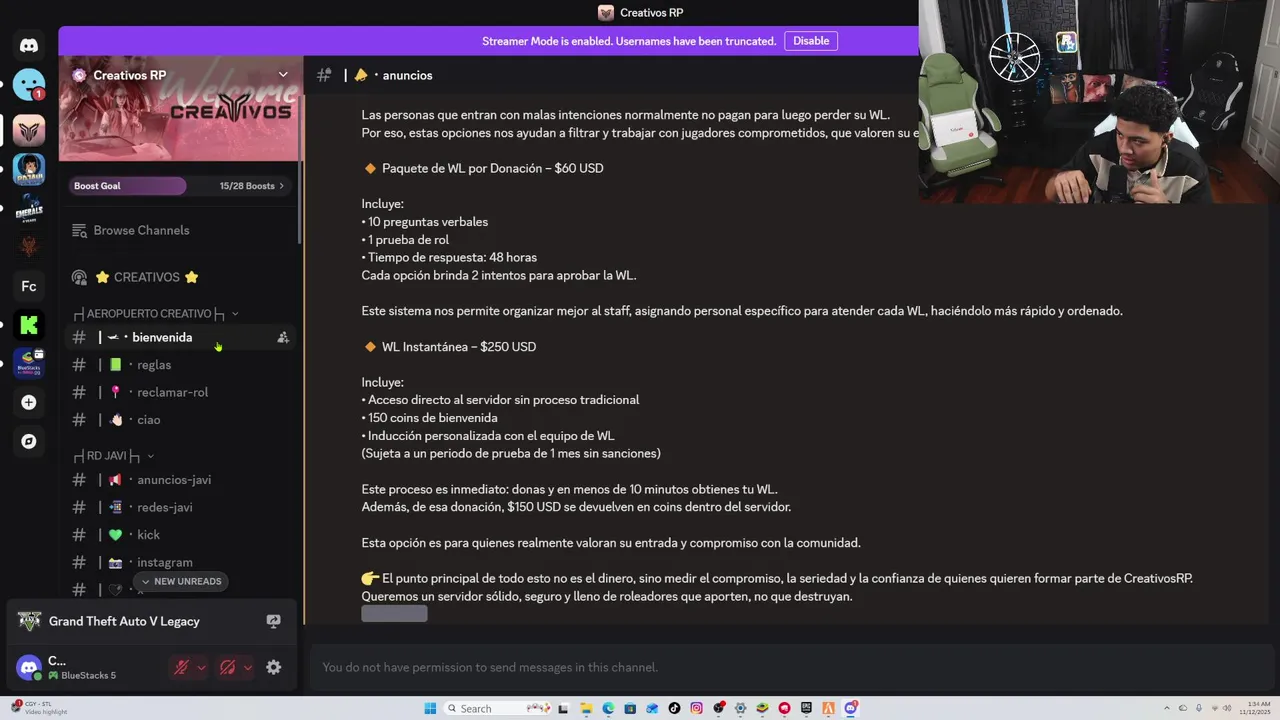Screen dimensions: 1280x720
Task: Click taskbar volume icon
Action: pyautogui.click(x=1227, y=708)
